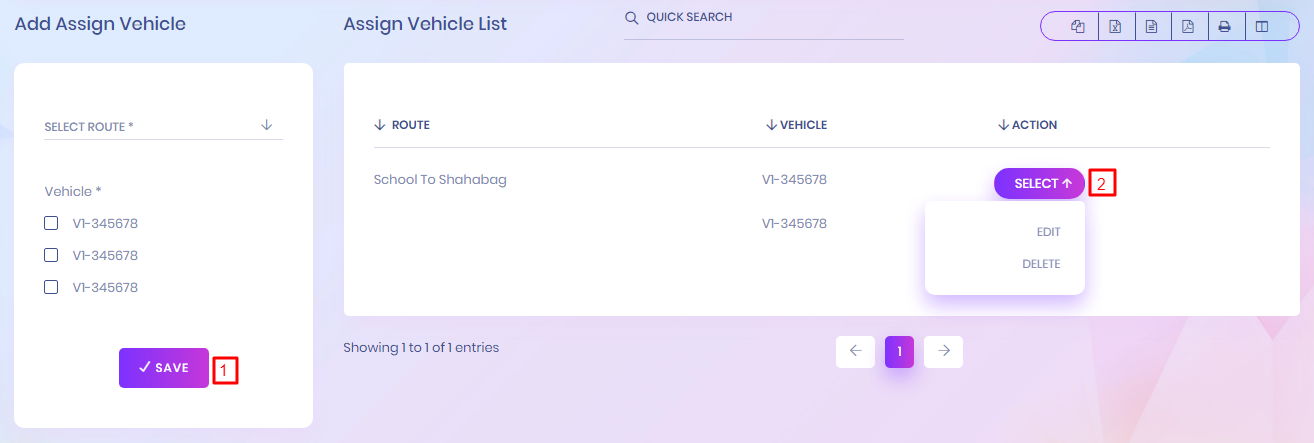Image resolution: width=1314 pixels, height=443 pixels.
Task: Open the column visibility toggle
Action: pyautogui.click(x=1262, y=26)
